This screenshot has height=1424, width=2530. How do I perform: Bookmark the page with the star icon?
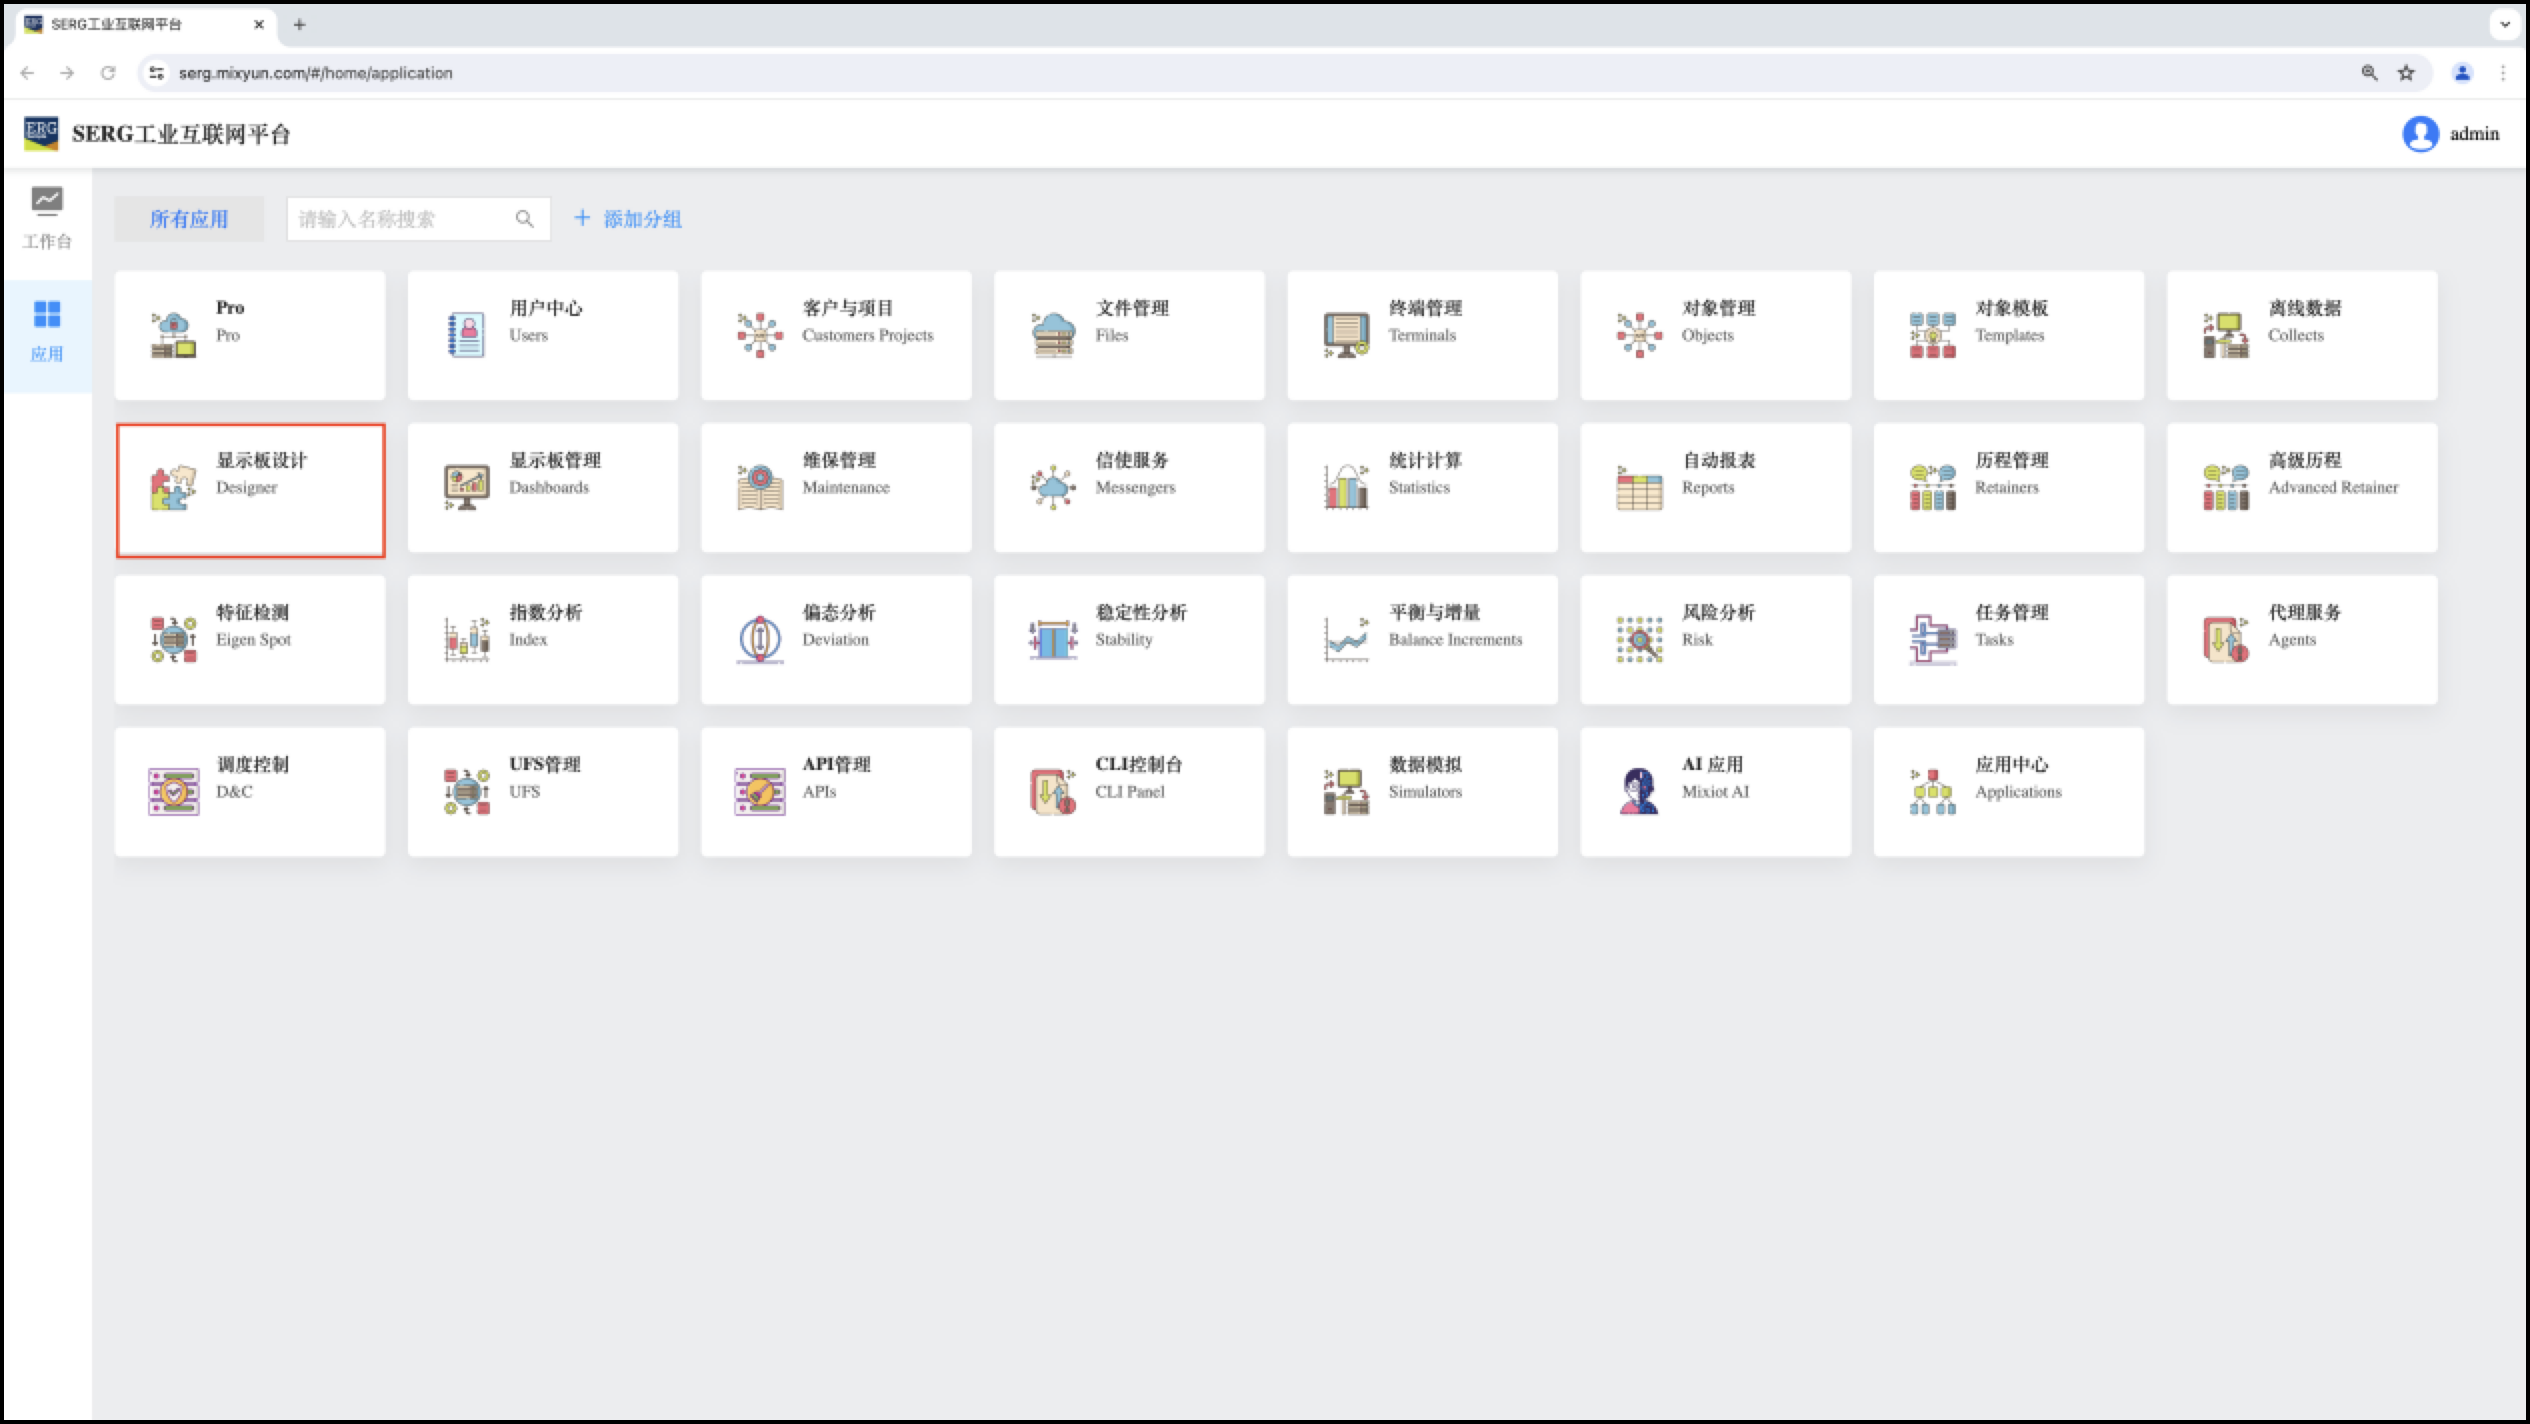coord(2406,73)
